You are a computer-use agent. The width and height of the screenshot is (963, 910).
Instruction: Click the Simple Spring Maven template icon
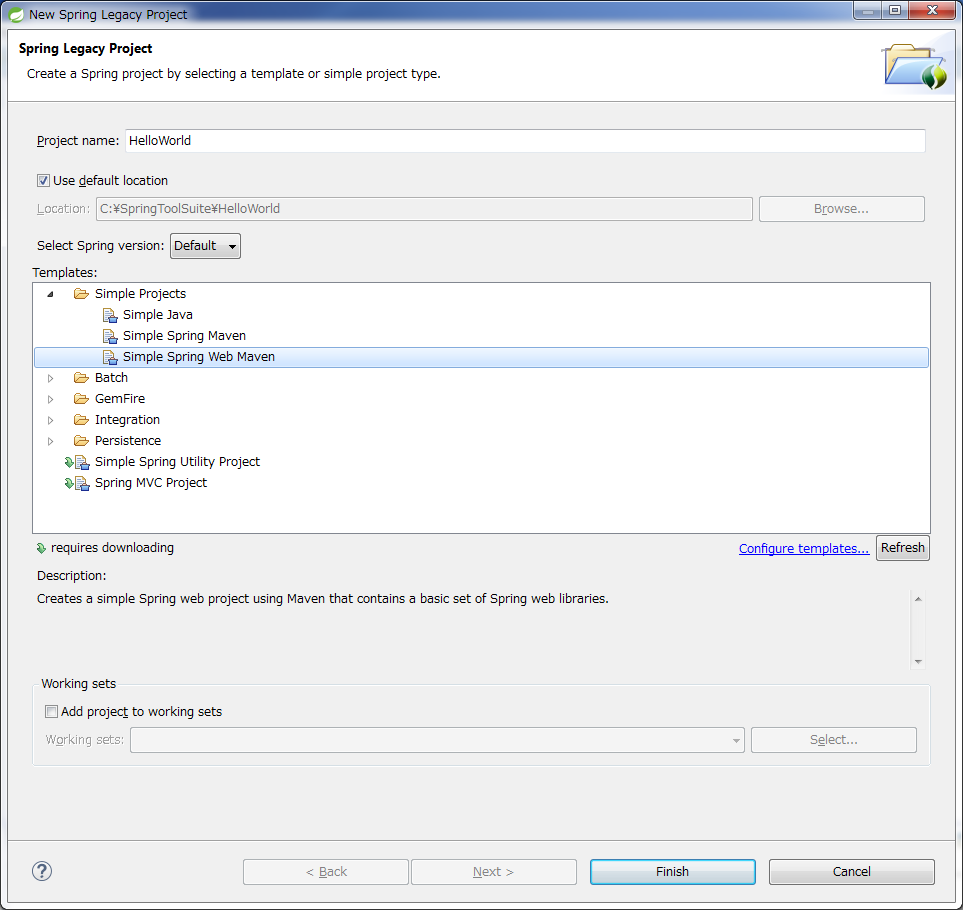click(x=110, y=336)
